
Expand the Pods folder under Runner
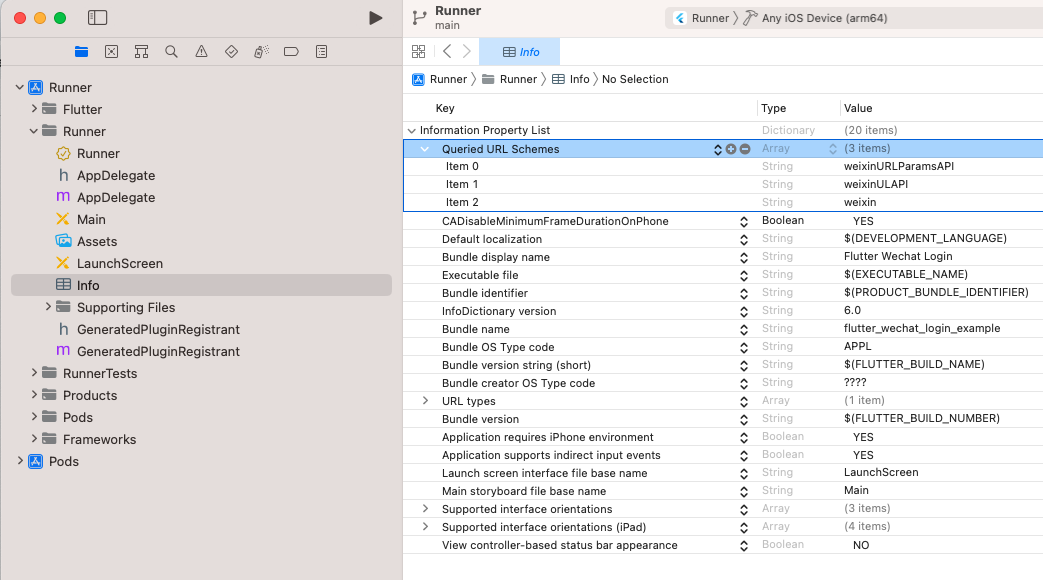coord(34,416)
